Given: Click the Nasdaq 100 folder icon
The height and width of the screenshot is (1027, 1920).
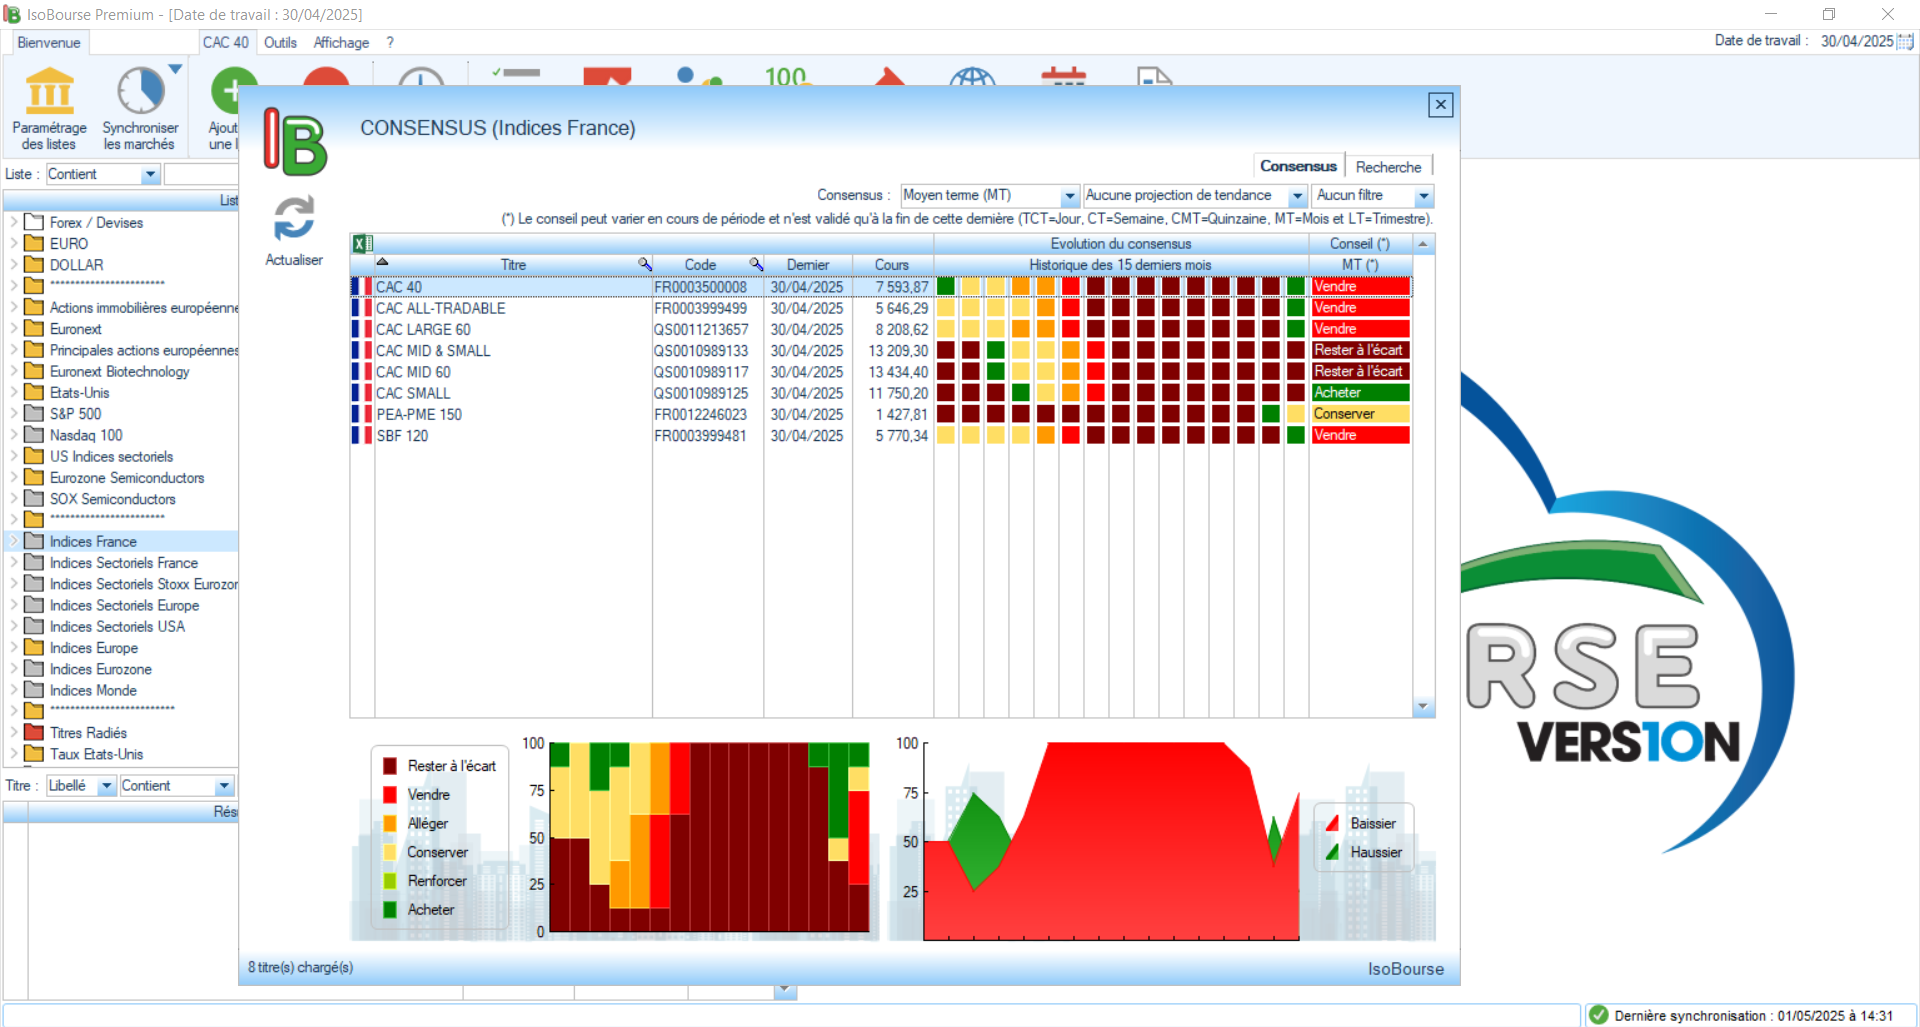Looking at the screenshot, I should [34, 435].
